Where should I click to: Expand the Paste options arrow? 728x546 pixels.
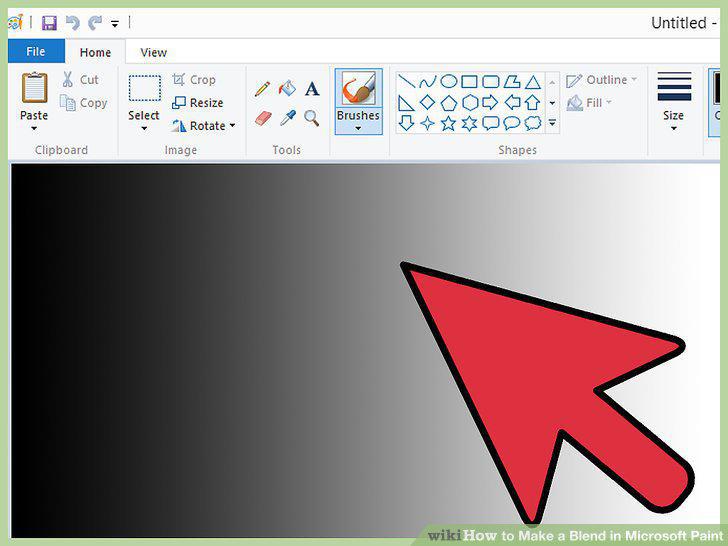click(x=34, y=128)
